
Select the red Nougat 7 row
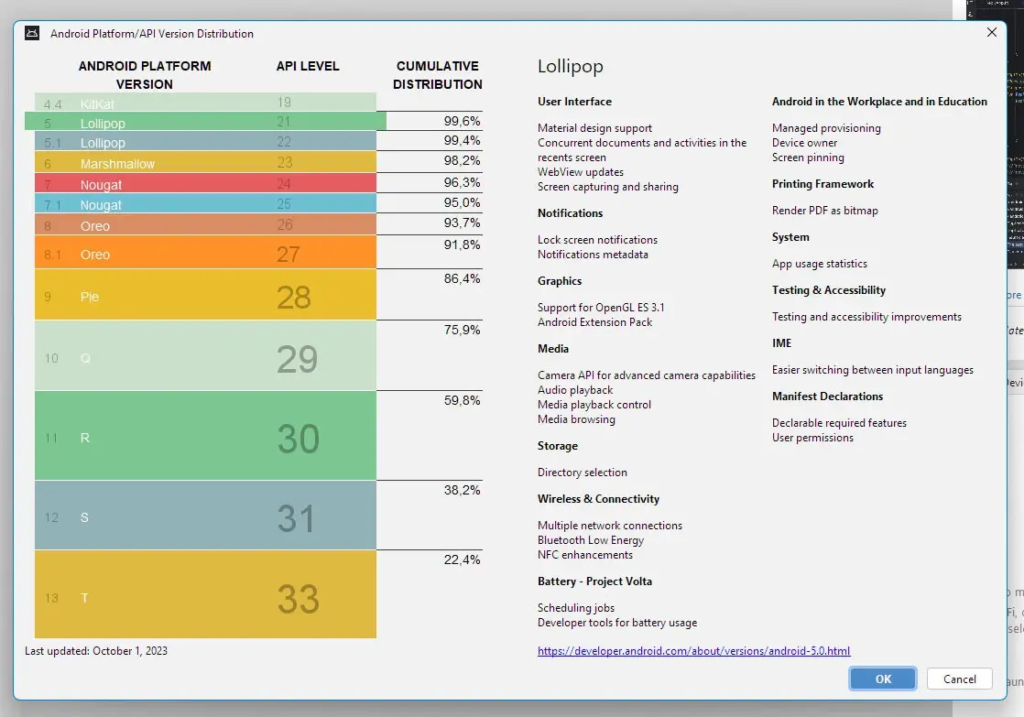pos(205,183)
